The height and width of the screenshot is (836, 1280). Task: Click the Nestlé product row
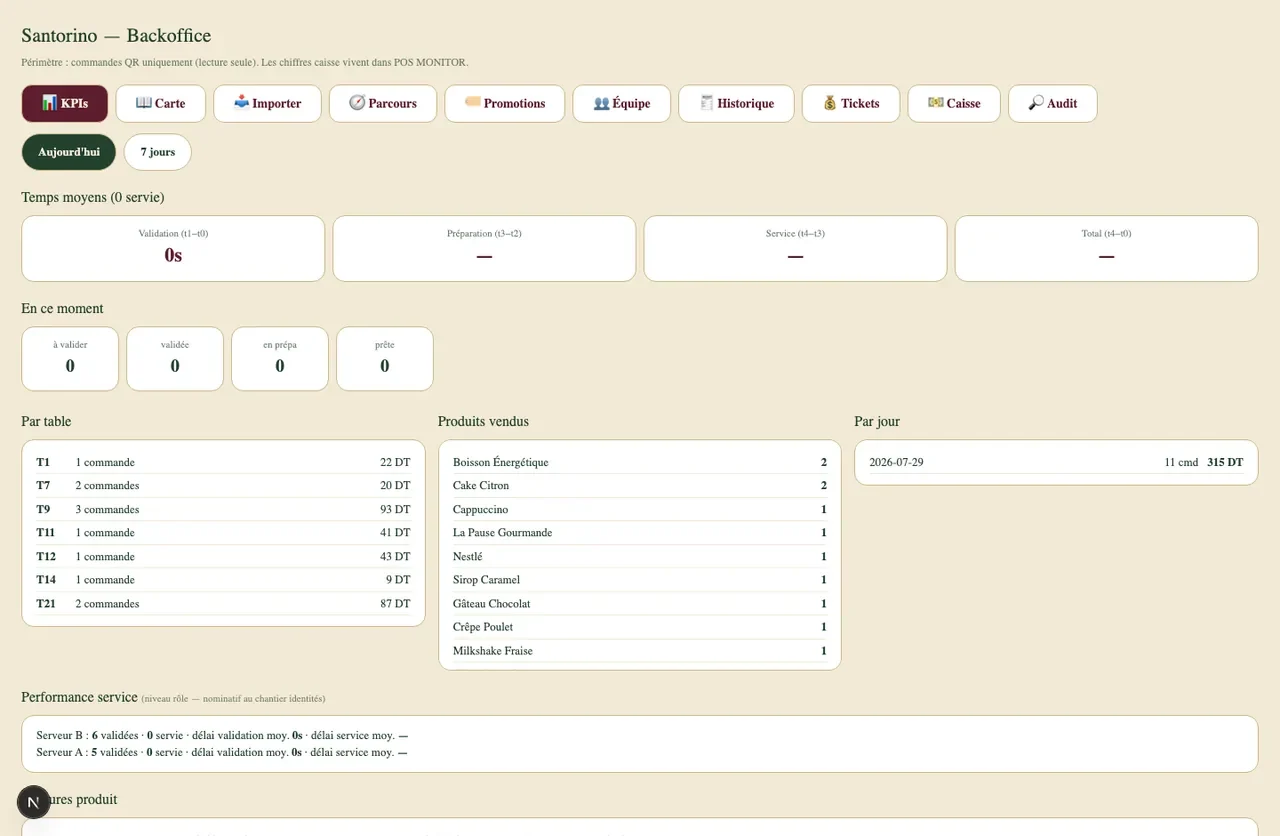pos(640,556)
